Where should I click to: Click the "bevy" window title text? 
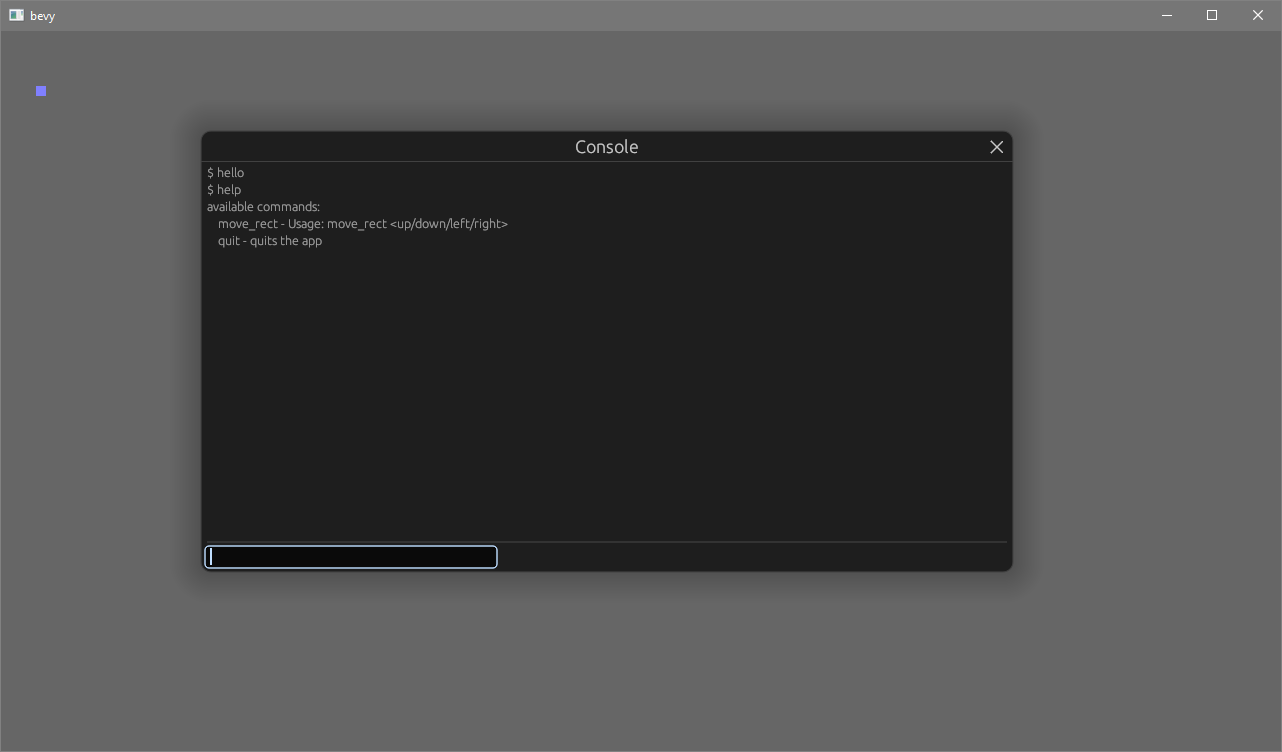point(42,16)
